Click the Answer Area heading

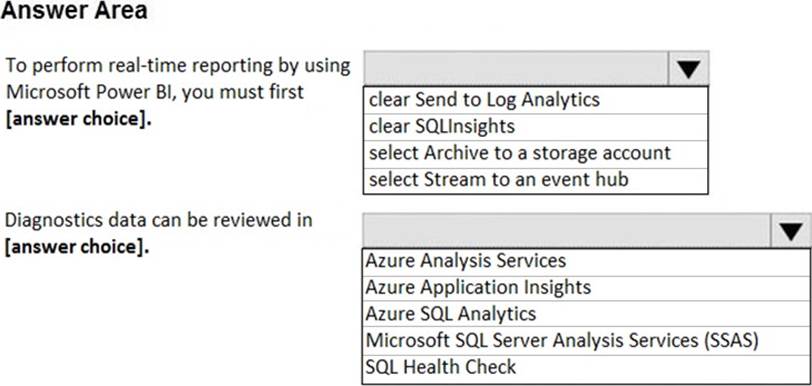pos(75,11)
